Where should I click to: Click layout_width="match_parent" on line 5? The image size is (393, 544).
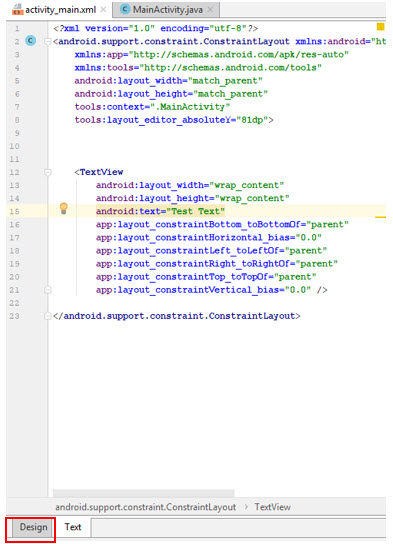(x=169, y=80)
